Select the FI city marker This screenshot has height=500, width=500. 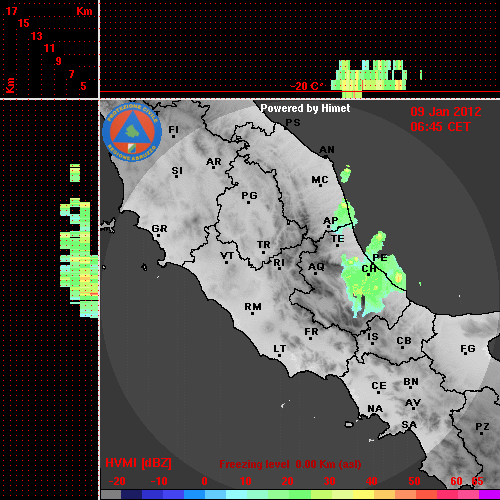coord(174,130)
